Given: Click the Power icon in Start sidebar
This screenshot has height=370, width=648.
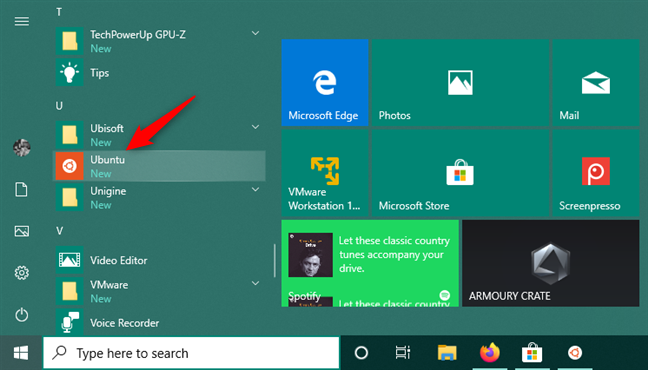Looking at the screenshot, I should pyautogui.click(x=21, y=315).
